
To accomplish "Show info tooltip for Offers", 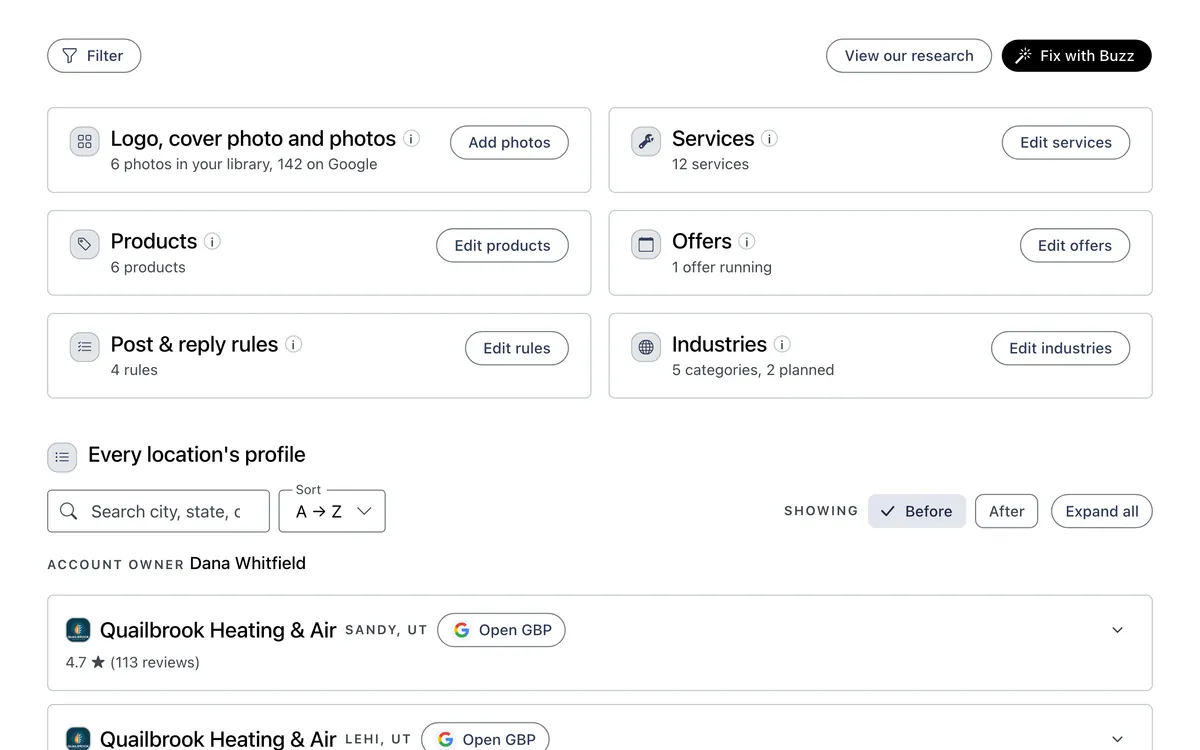I will (x=747, y=242).
